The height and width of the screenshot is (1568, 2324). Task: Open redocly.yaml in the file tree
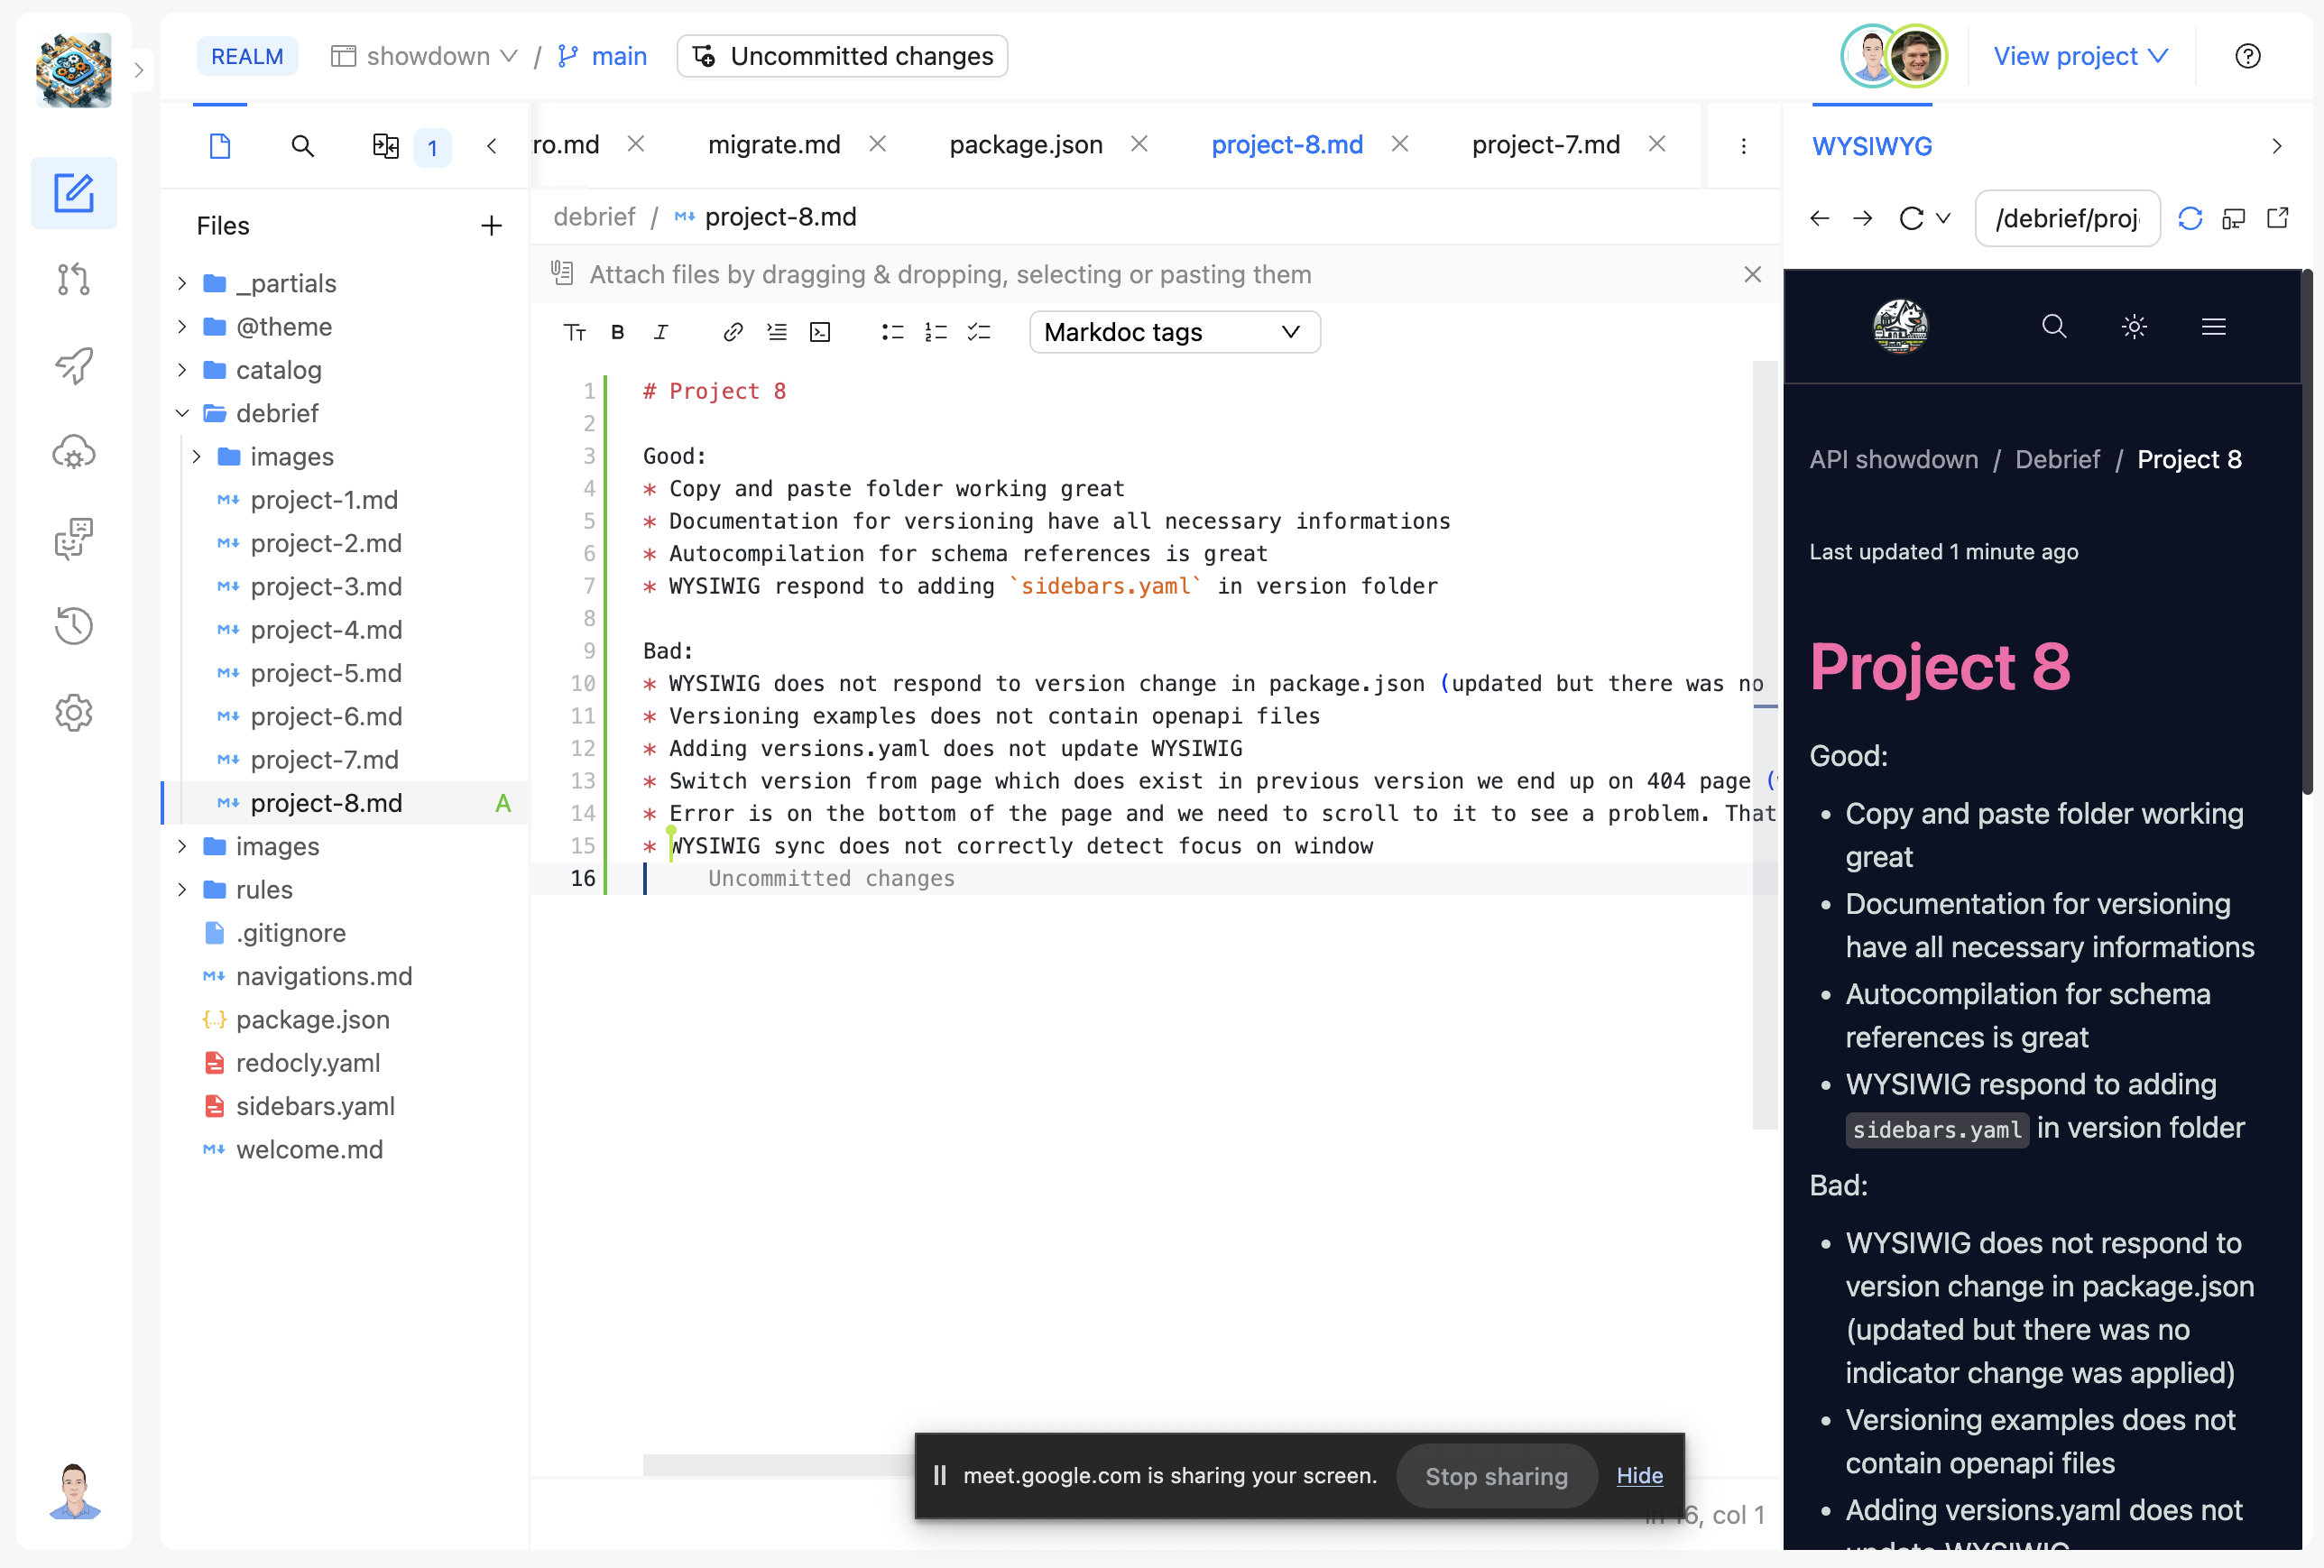pos(308,1063)
